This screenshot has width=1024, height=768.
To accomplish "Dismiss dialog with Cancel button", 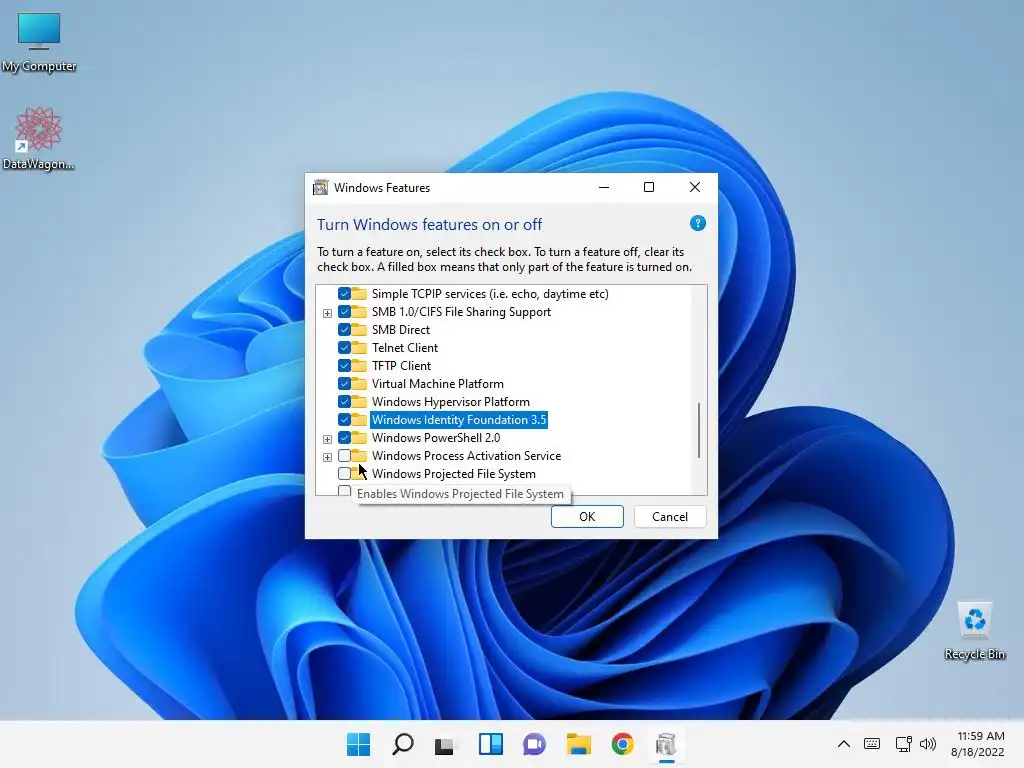I will click(x=670, y=517).
